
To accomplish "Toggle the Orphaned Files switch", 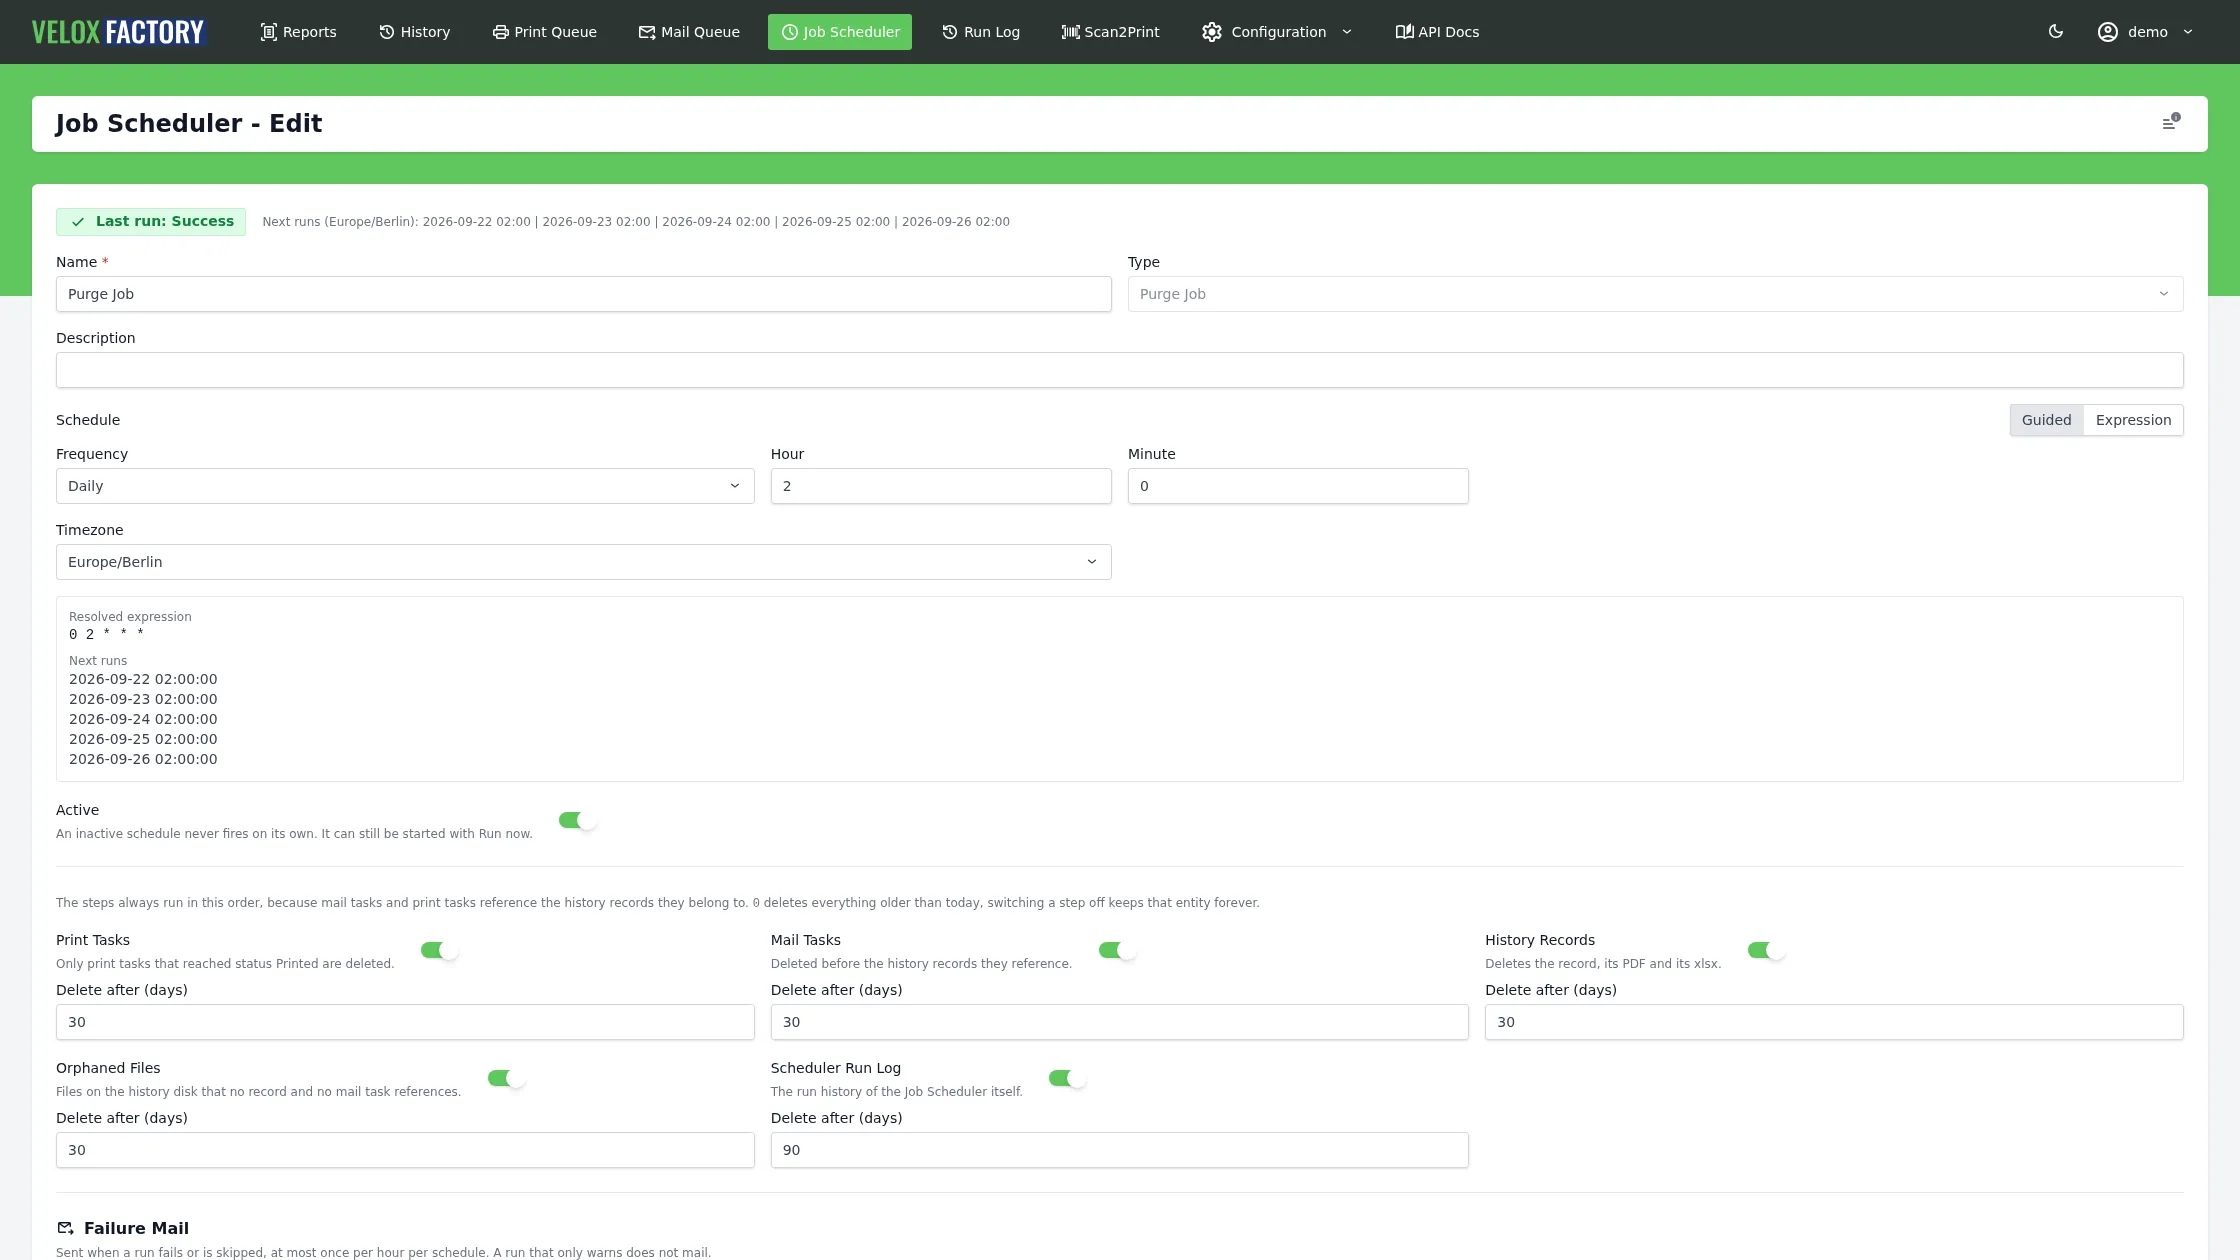I will (507, 1079).
